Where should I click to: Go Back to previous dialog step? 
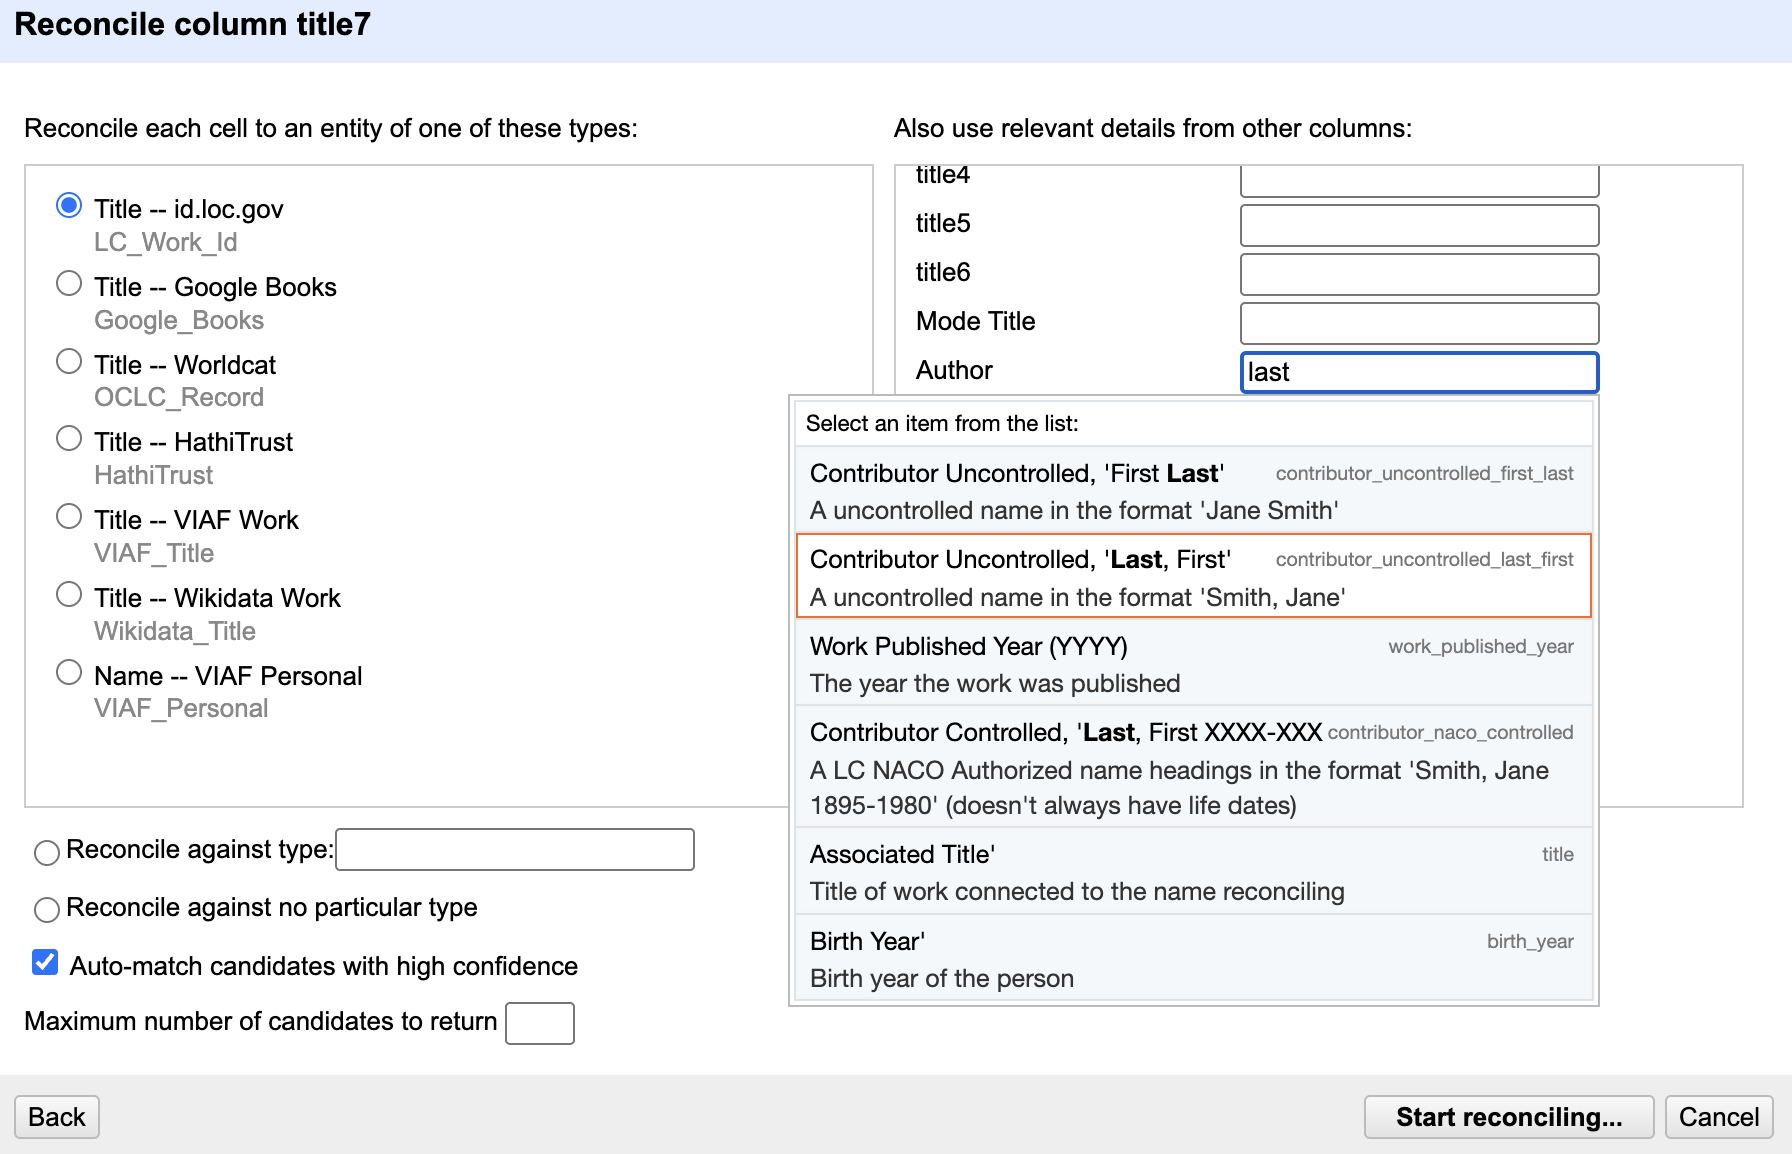(x=57, y=1117)
